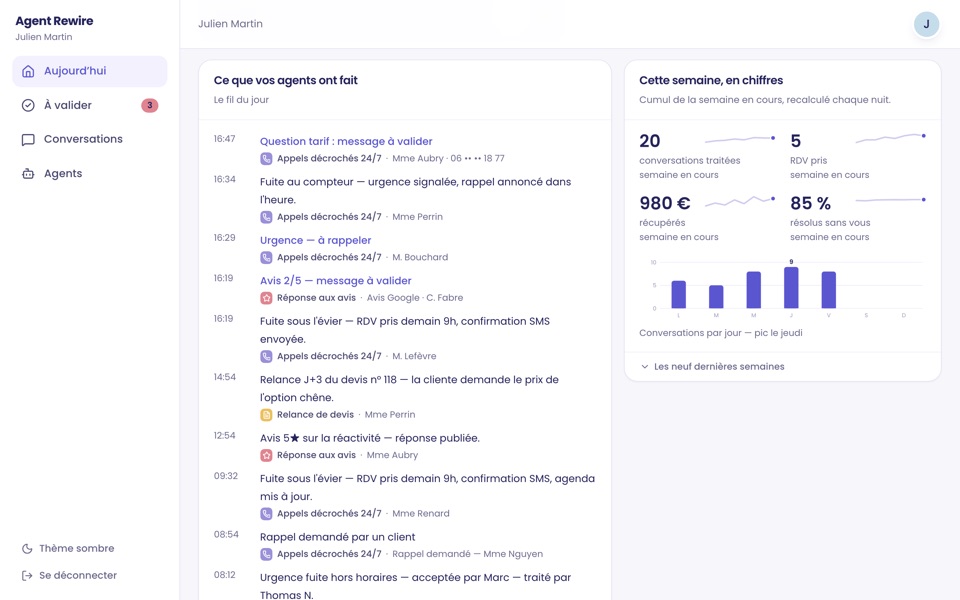Click the 09:32 'Fuite sous l'évier' entry
Screen dimensions: 960x600
[x=427, y=487]
